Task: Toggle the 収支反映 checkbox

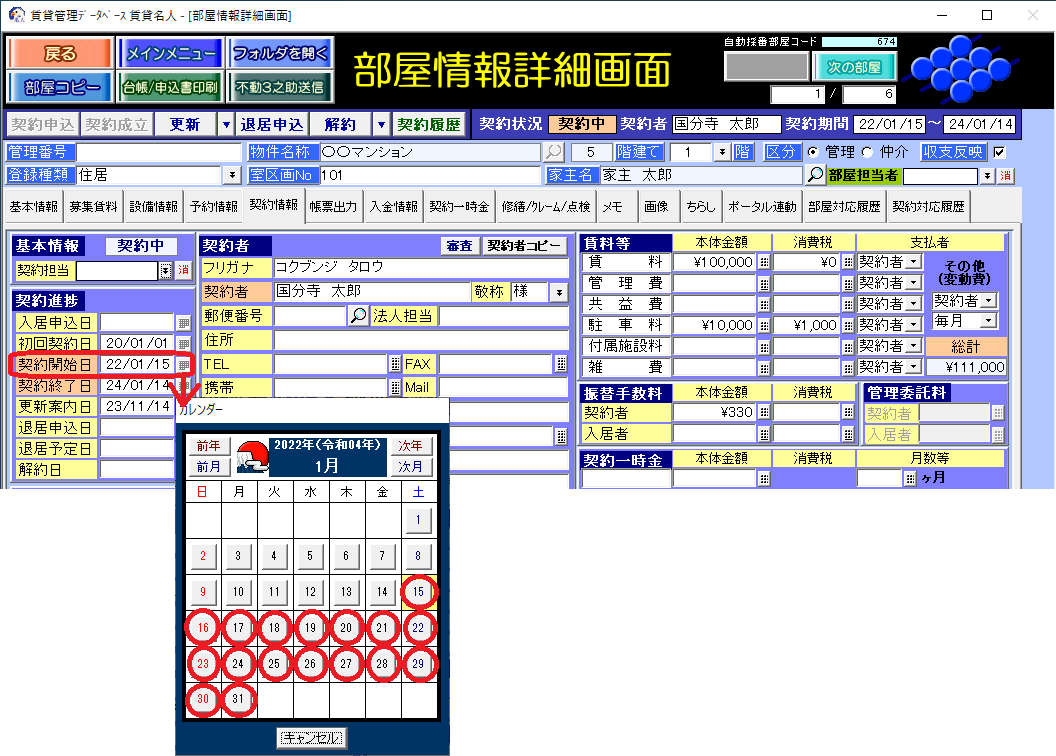Action: [x=998, y=152]
